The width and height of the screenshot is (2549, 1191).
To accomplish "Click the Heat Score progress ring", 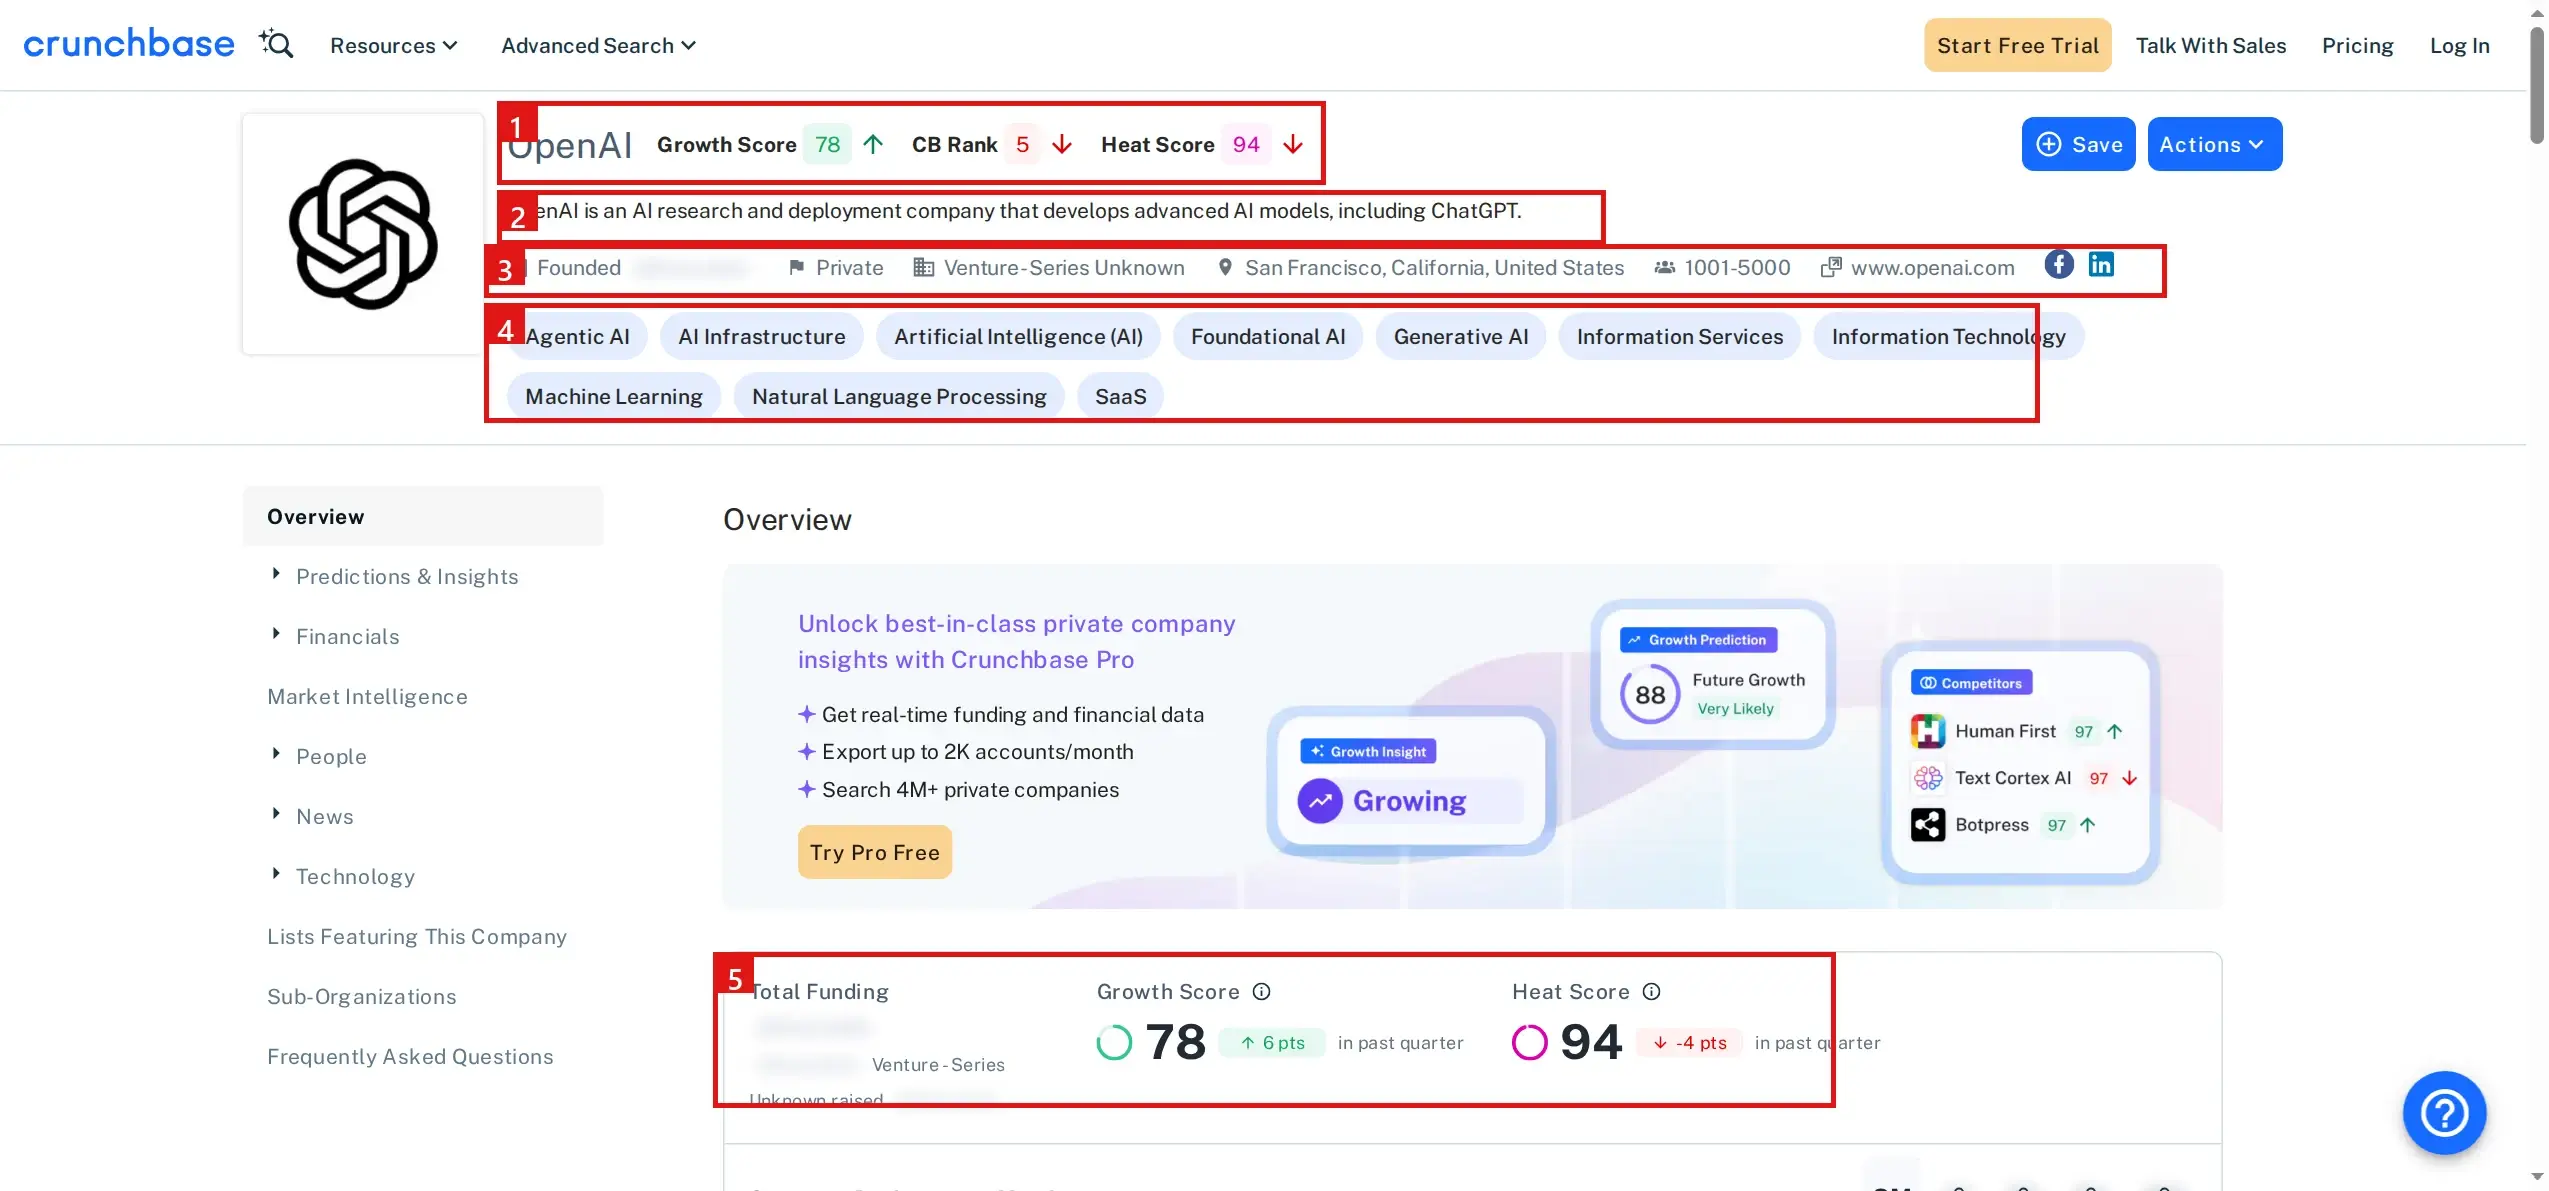I will [x=1529, y=1042].
